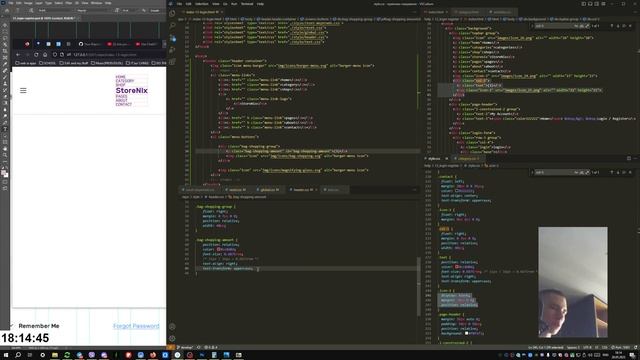640x360 pixels.
Task: Open Photoshop Layer menu
Action: pos(39,3)
